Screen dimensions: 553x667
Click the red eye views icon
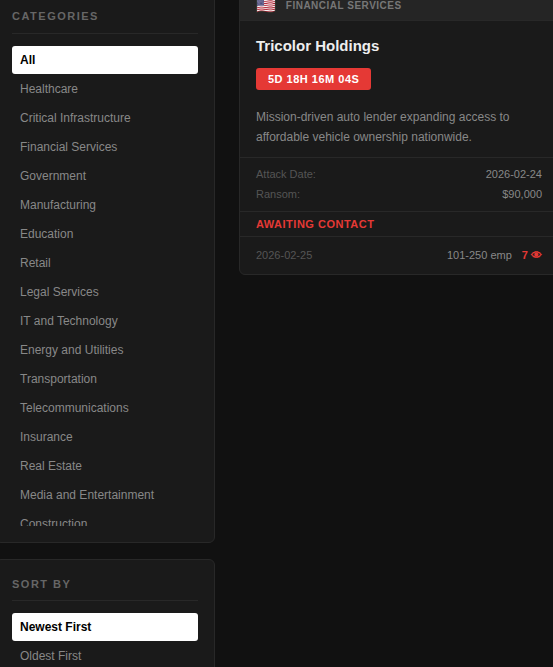coord(536,255)
